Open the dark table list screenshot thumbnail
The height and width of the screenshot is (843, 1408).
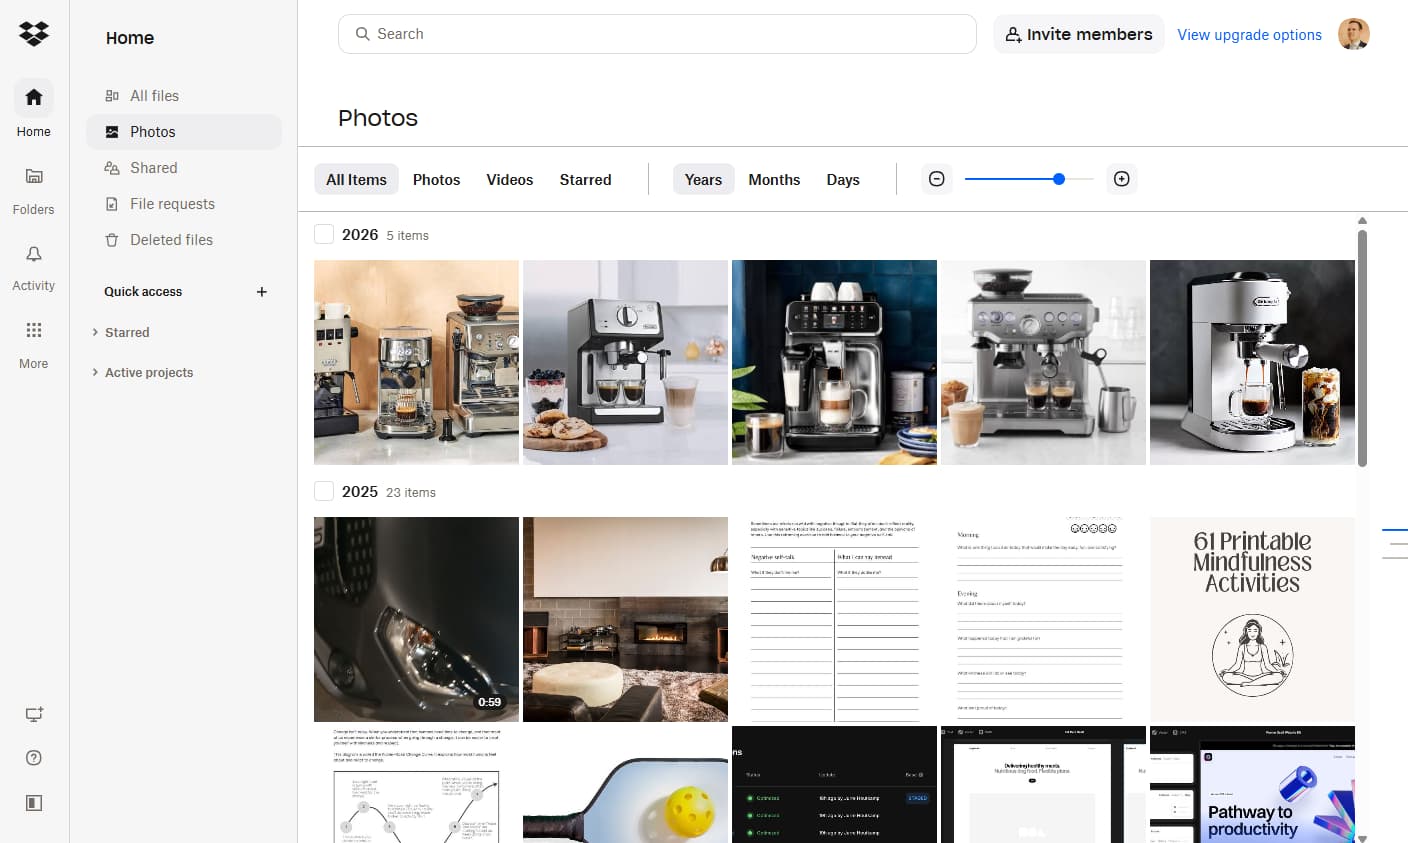(834, 784)
